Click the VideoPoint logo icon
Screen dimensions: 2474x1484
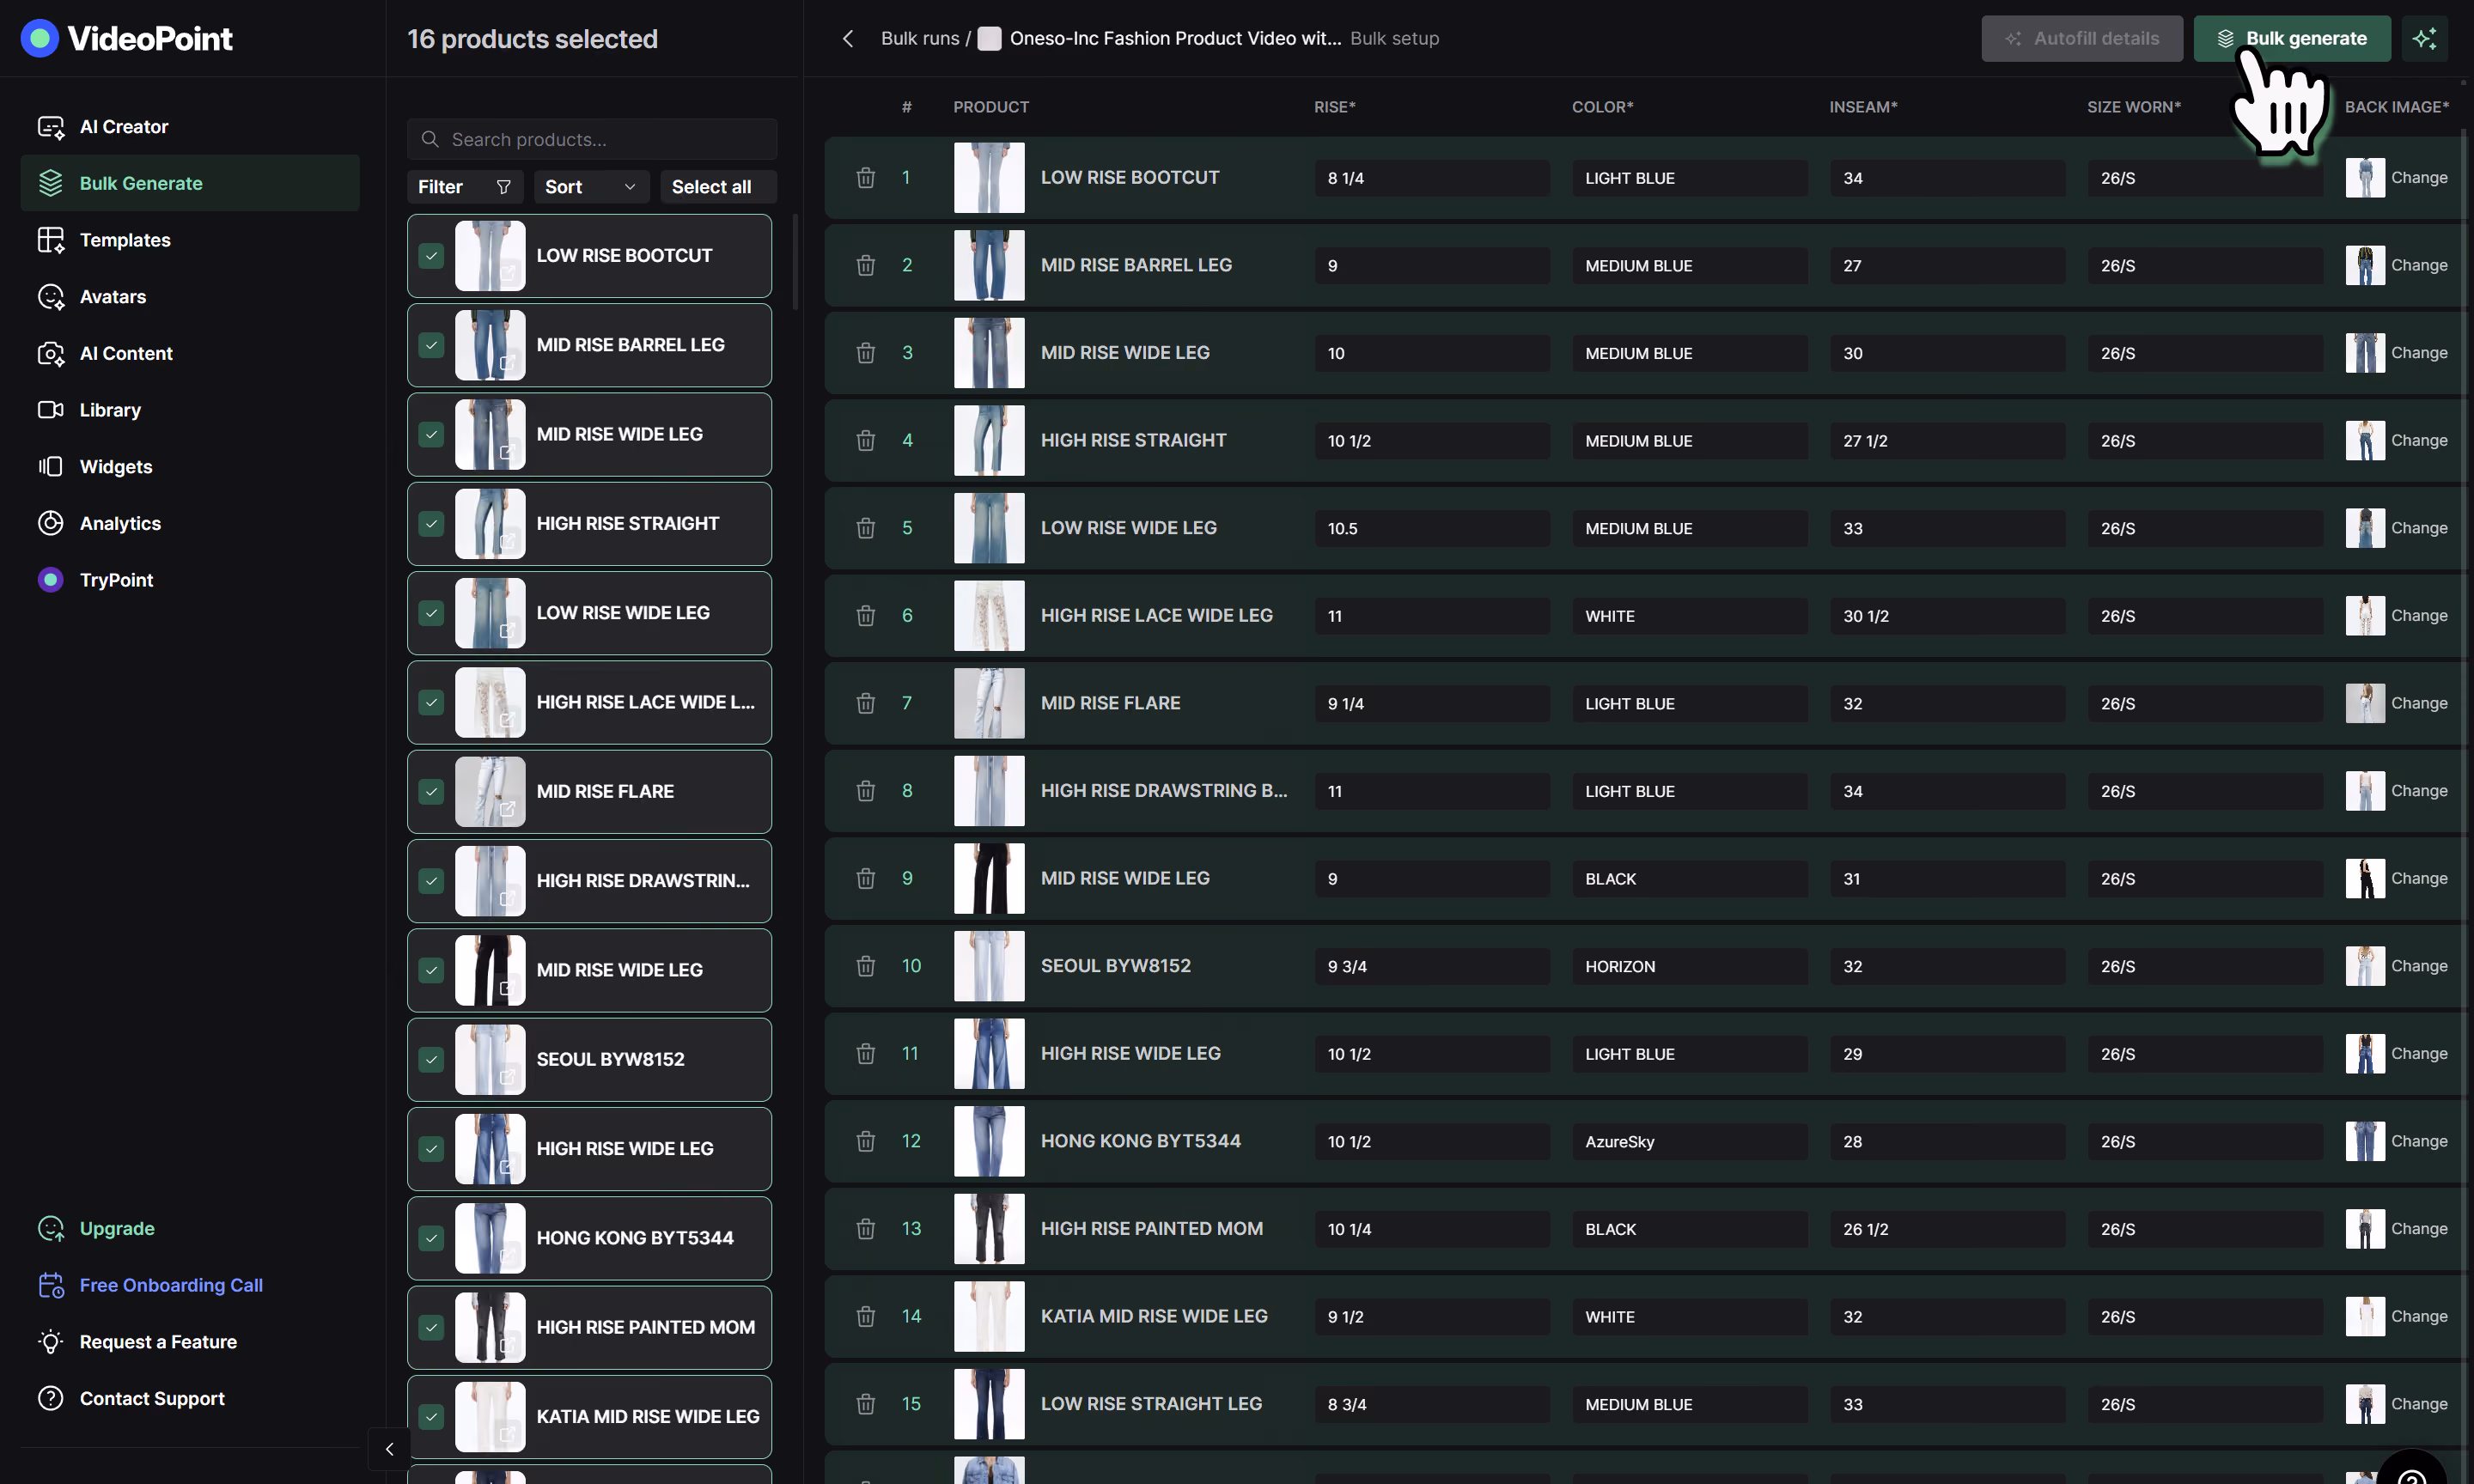pos(40,38)
